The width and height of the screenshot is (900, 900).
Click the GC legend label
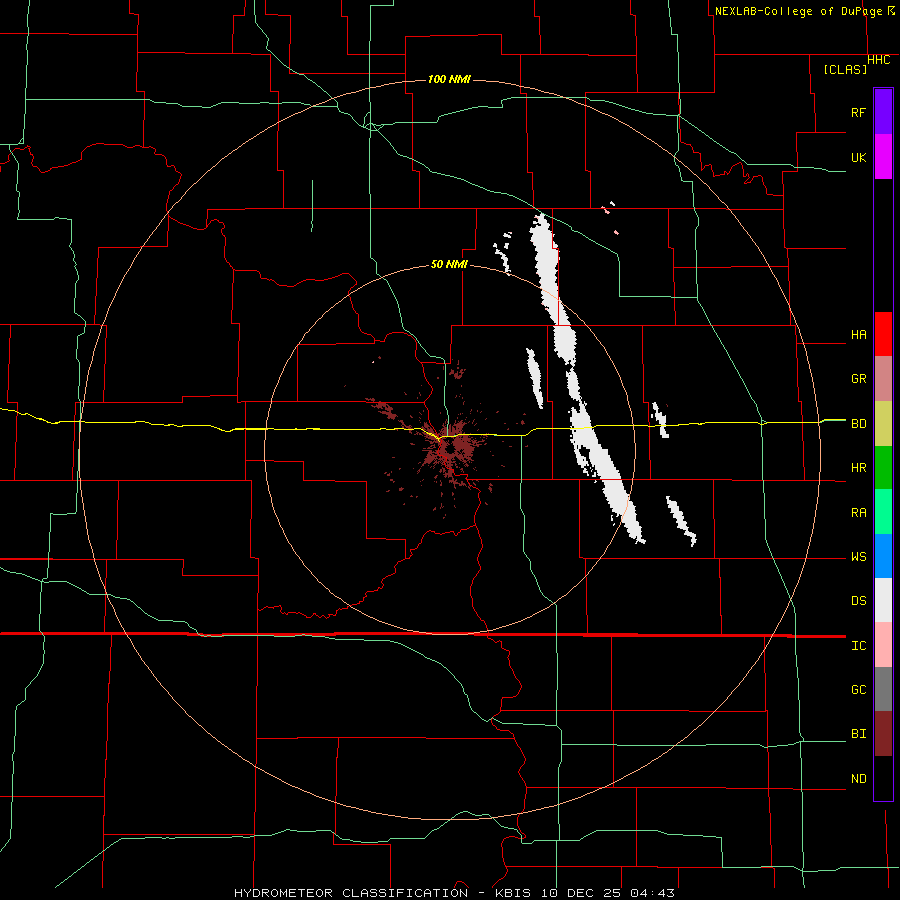coord(858,689)
